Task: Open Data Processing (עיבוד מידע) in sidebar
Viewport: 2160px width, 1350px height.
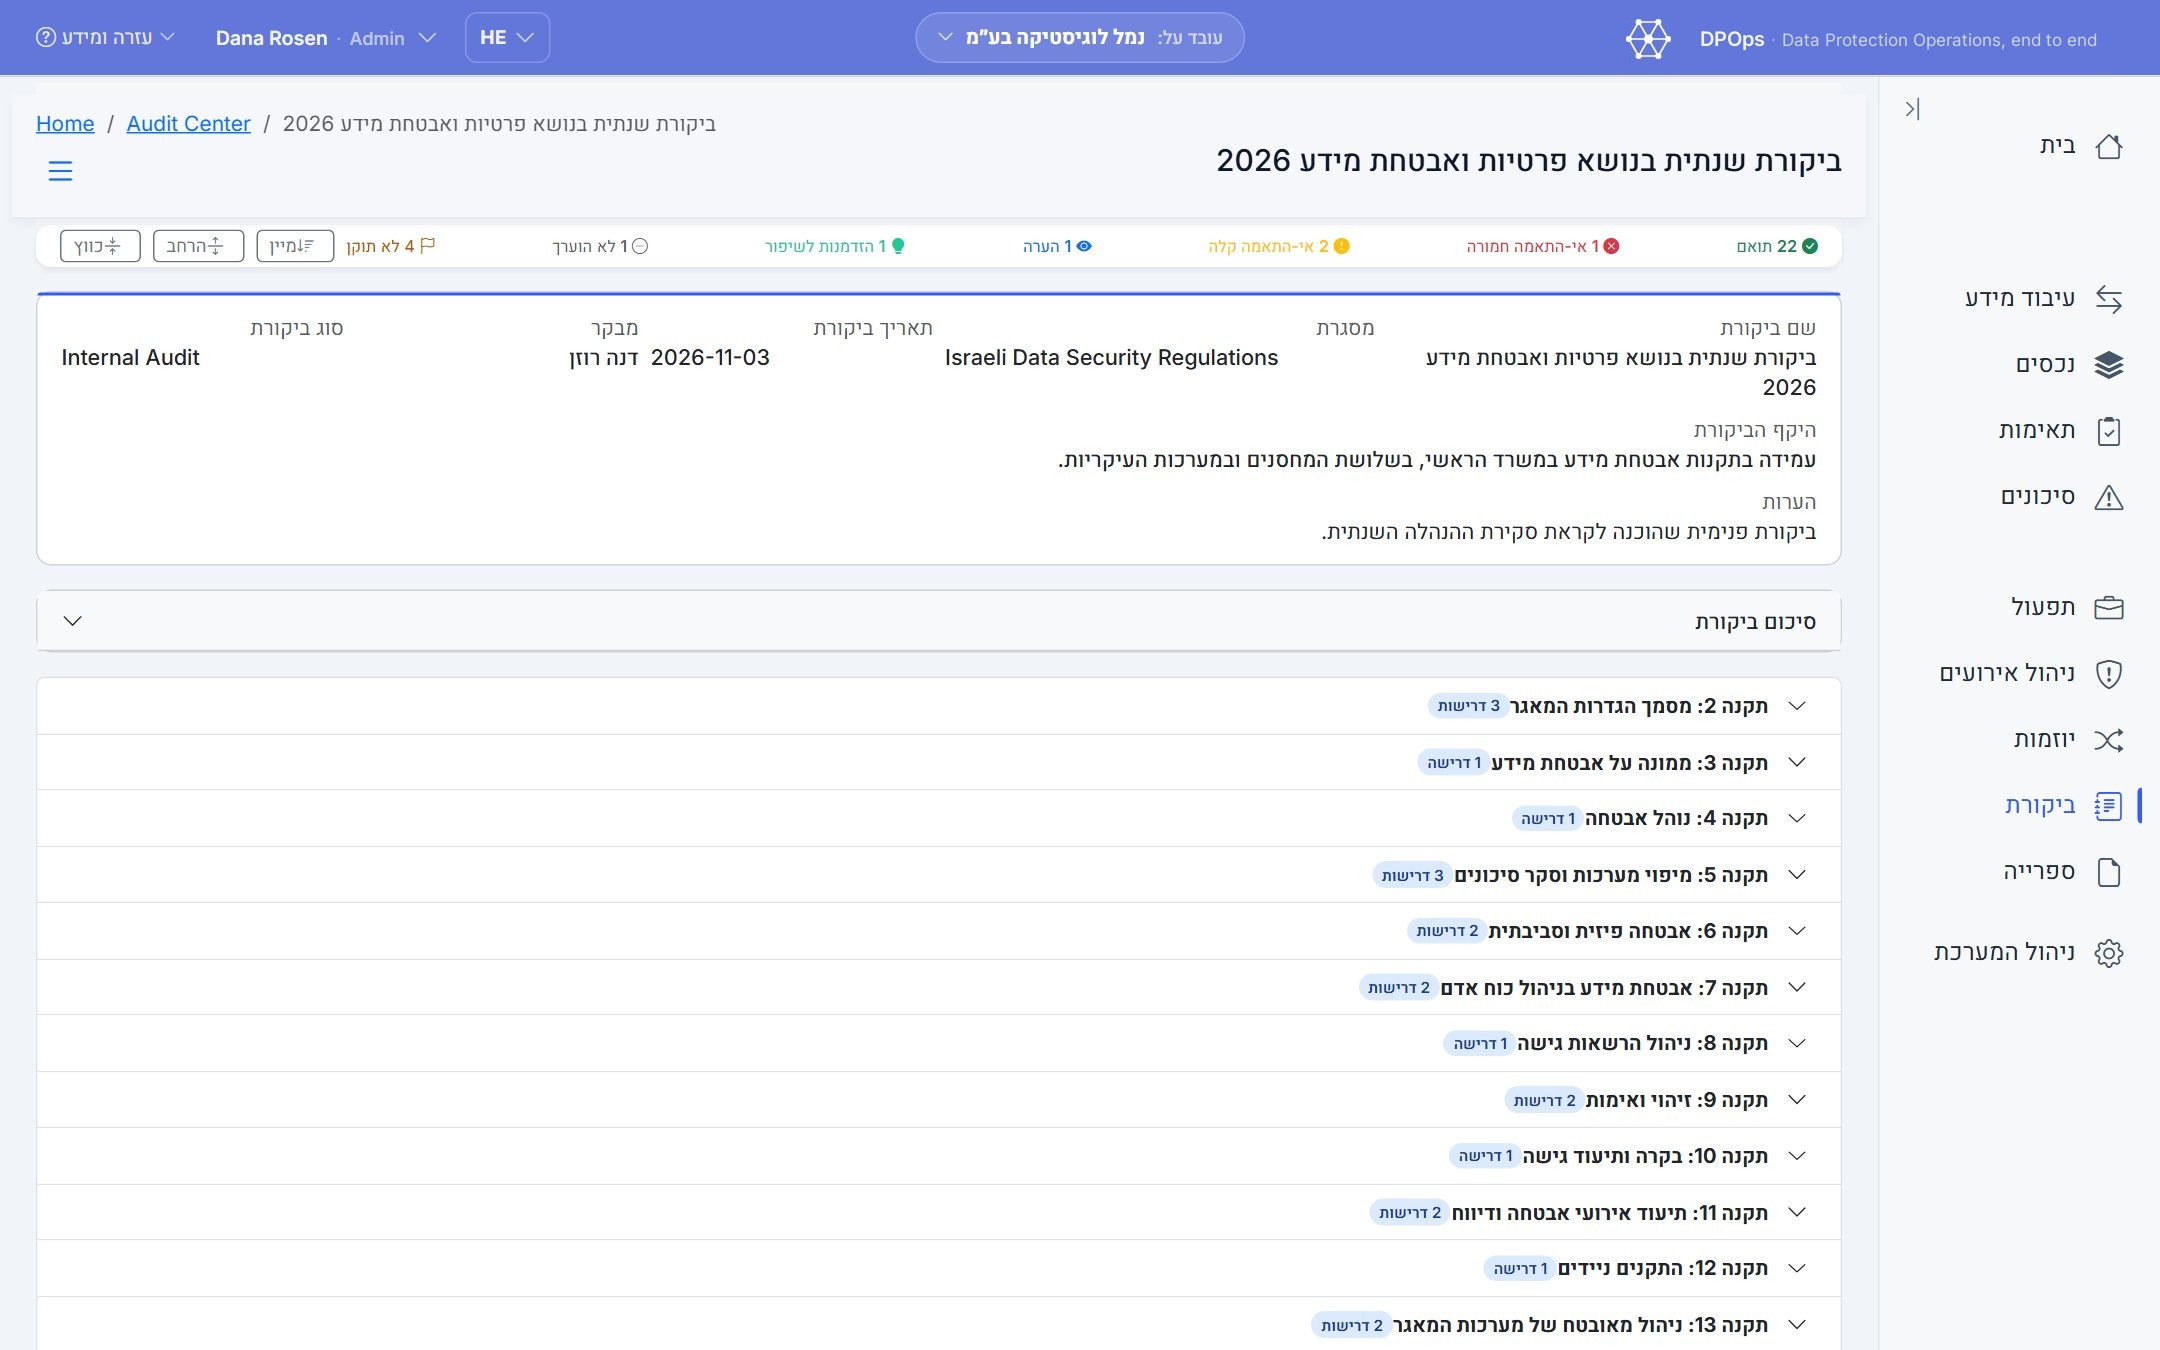Action: click(x=2043, y=298)
